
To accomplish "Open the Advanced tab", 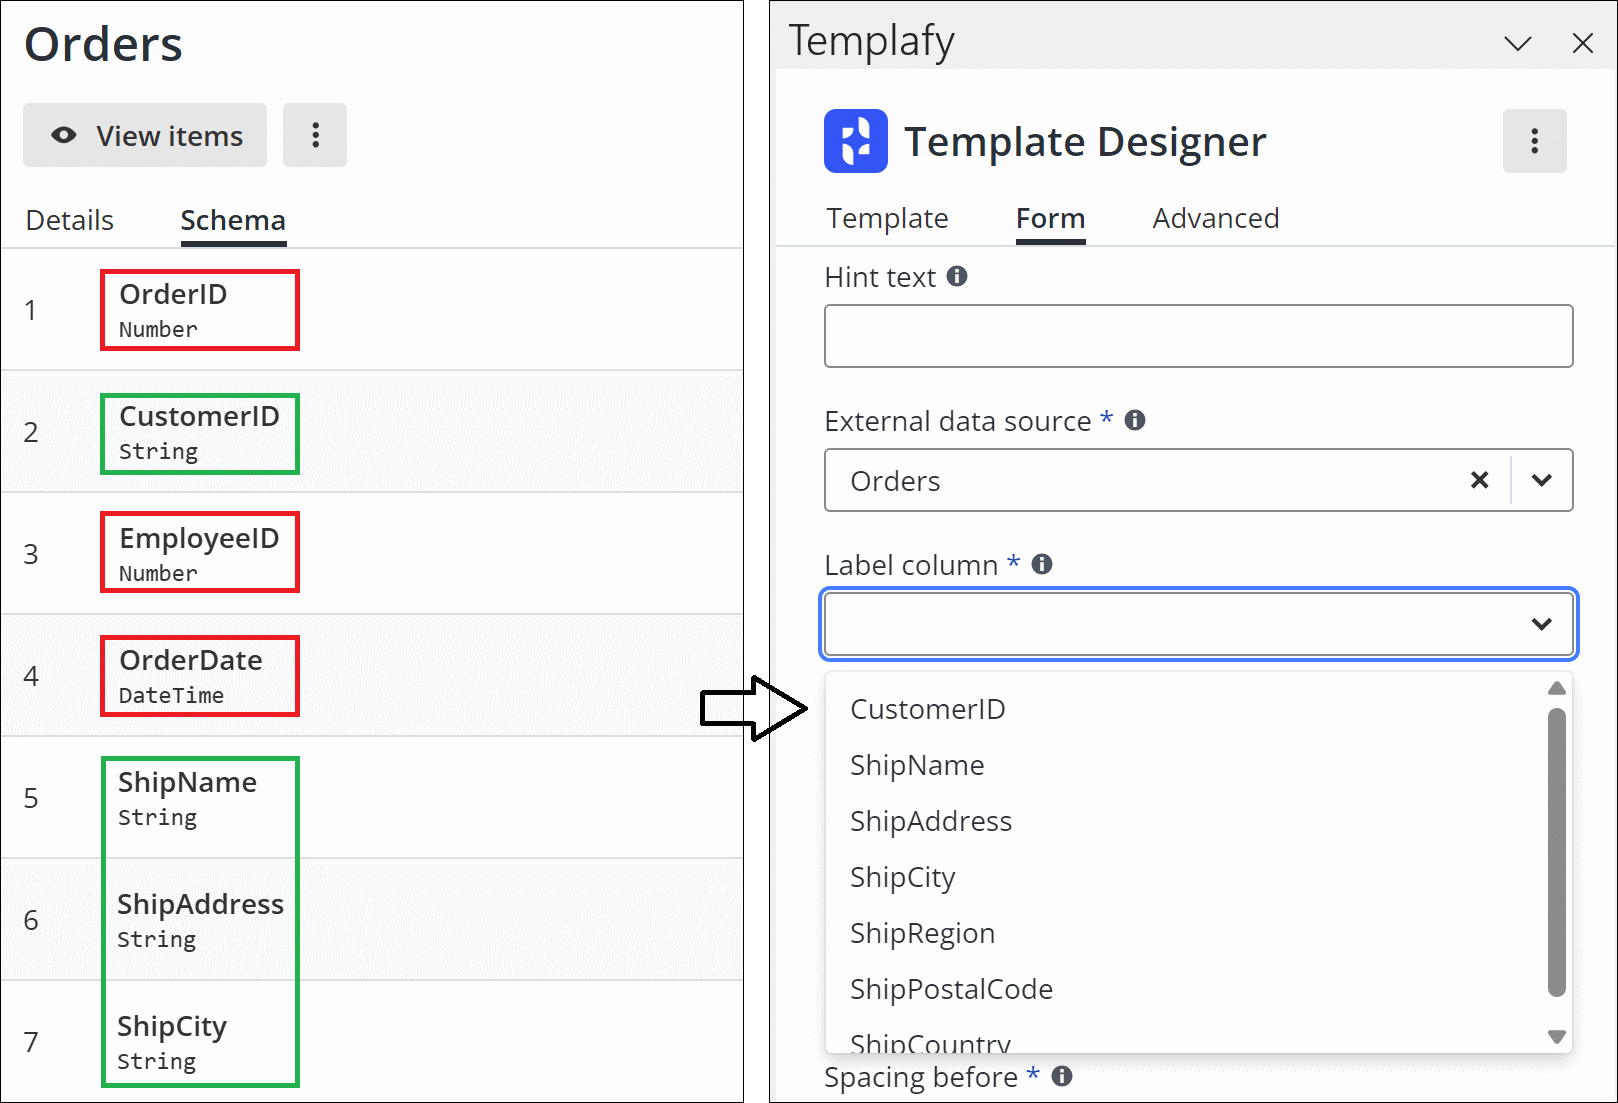I will [1215, 218].
